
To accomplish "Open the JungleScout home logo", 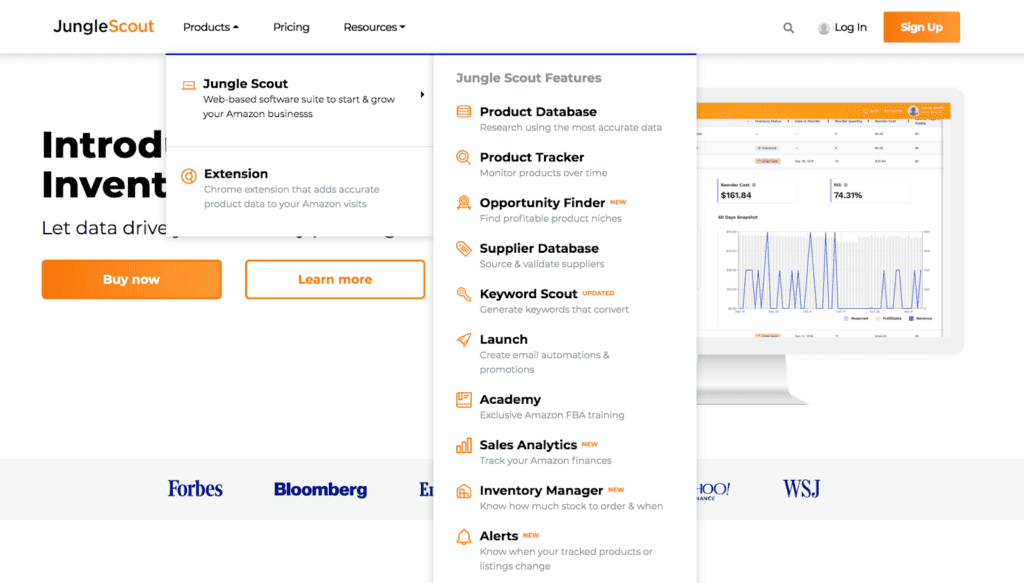I will pyautogui.click(x=104, y=27).
